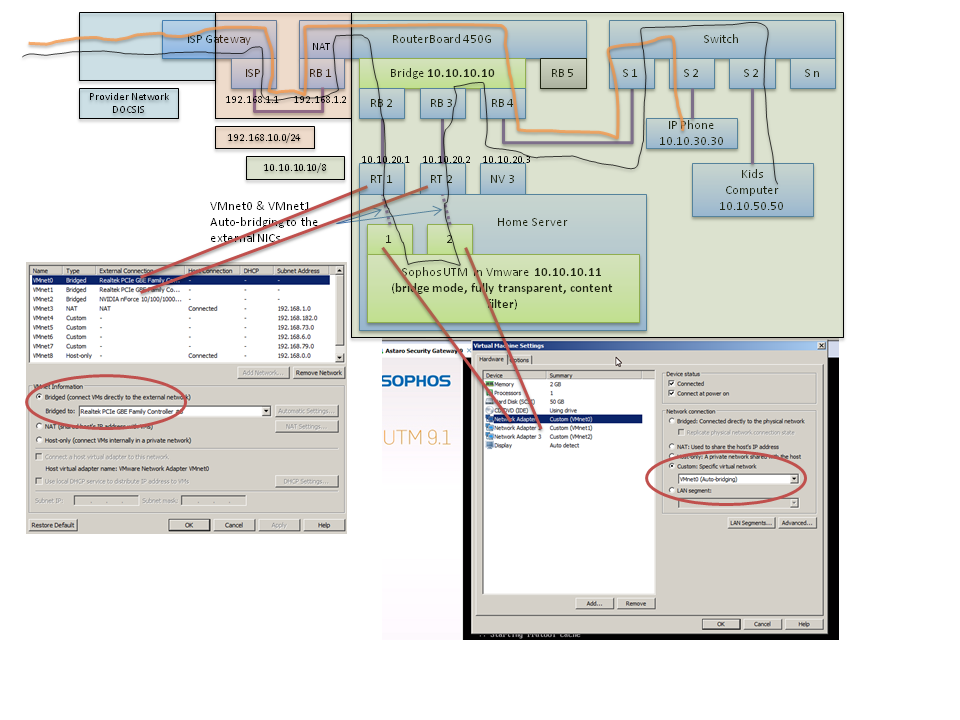Select the VMnet0 Bridged row
The height and width of the screenshot is (720, 960).
(181, 280)
